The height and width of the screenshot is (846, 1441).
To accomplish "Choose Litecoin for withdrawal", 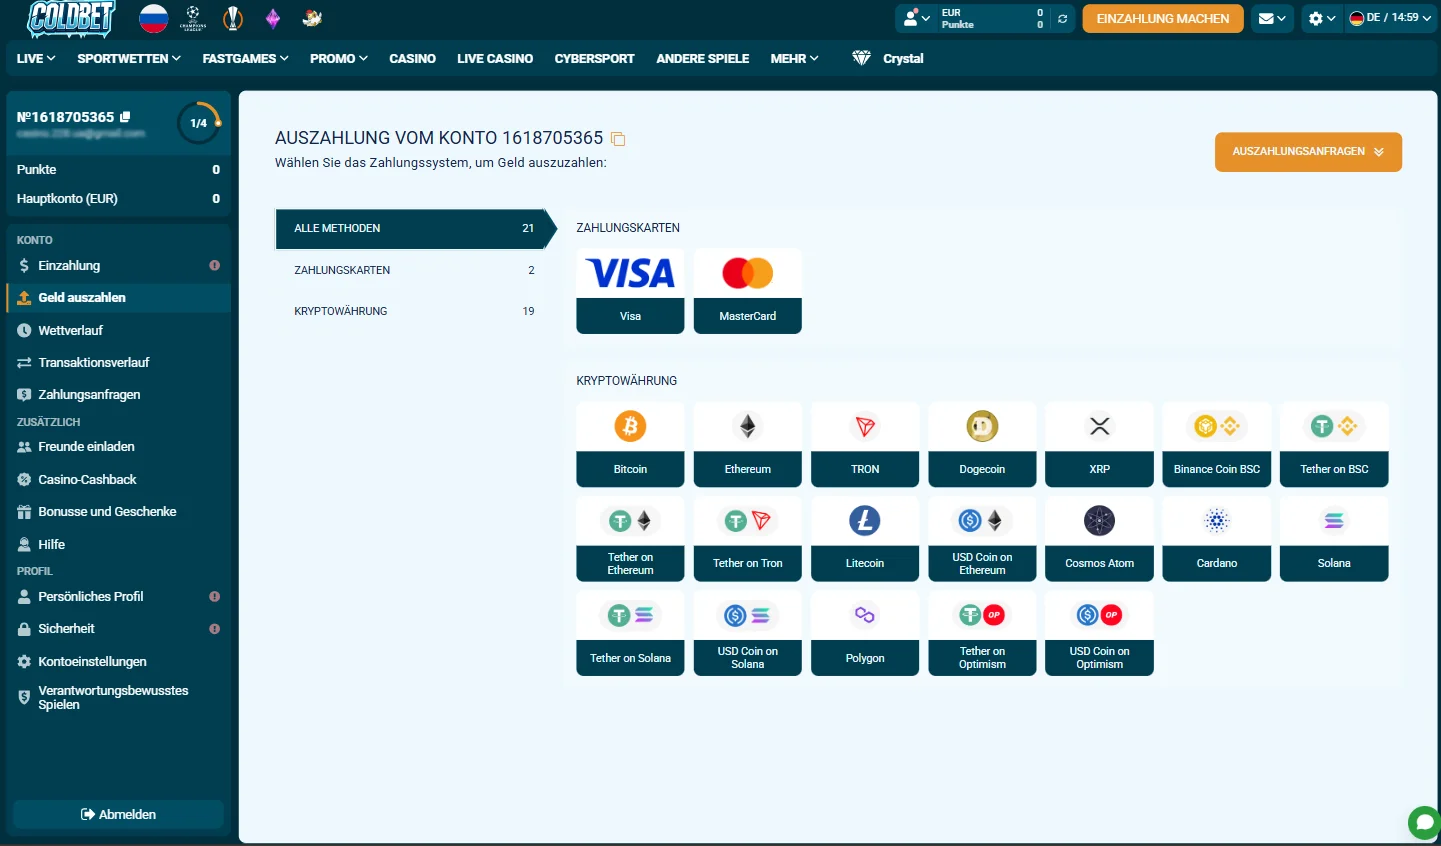I will (864, 538).
